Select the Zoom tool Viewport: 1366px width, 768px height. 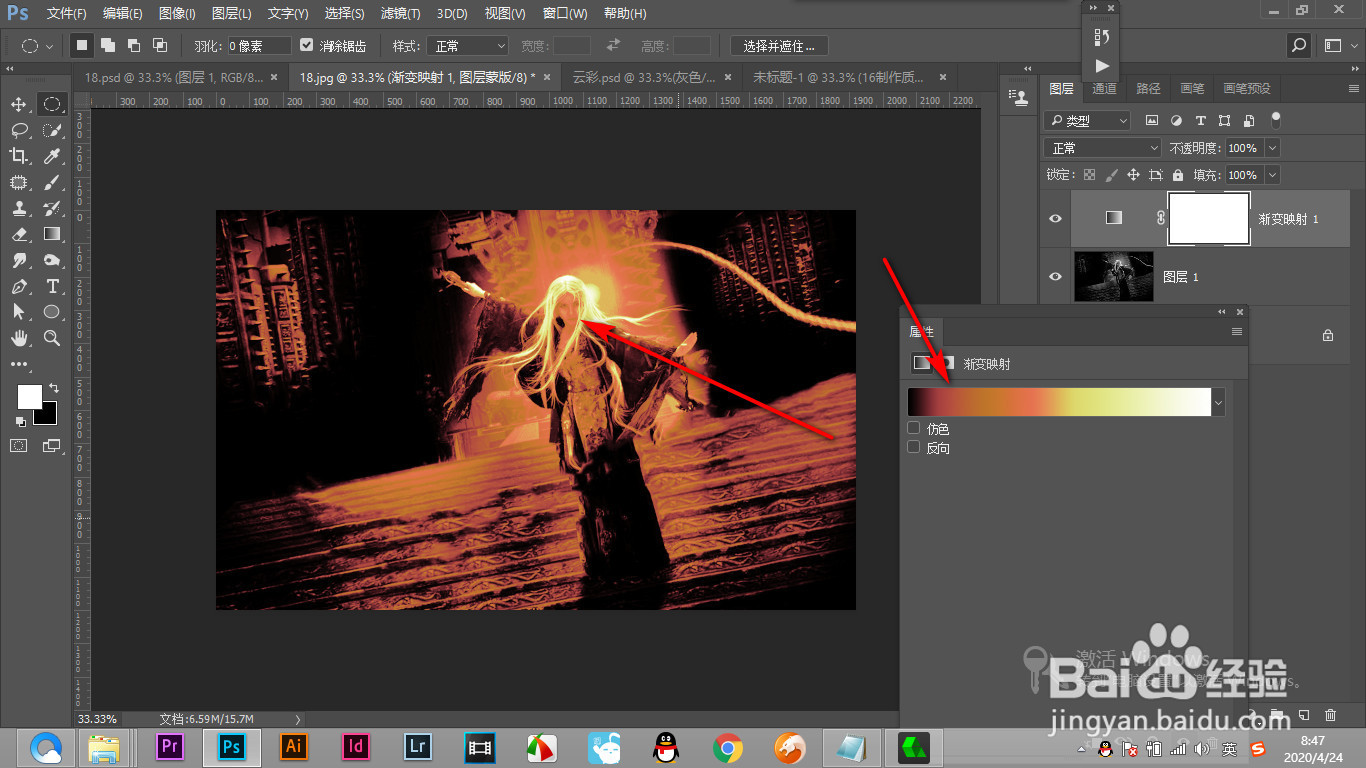tap(52, 339)
